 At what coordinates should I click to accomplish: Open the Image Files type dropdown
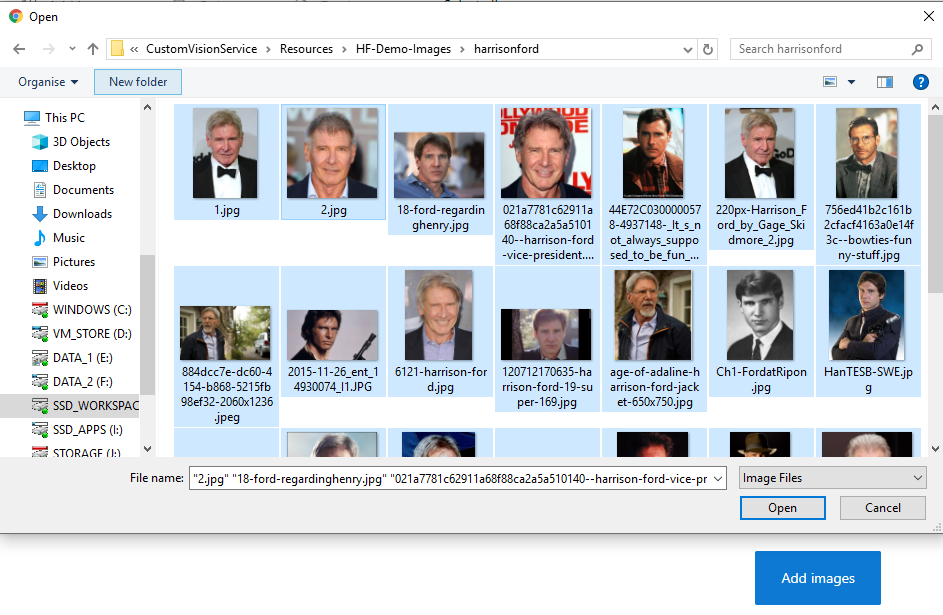(833, 479)
